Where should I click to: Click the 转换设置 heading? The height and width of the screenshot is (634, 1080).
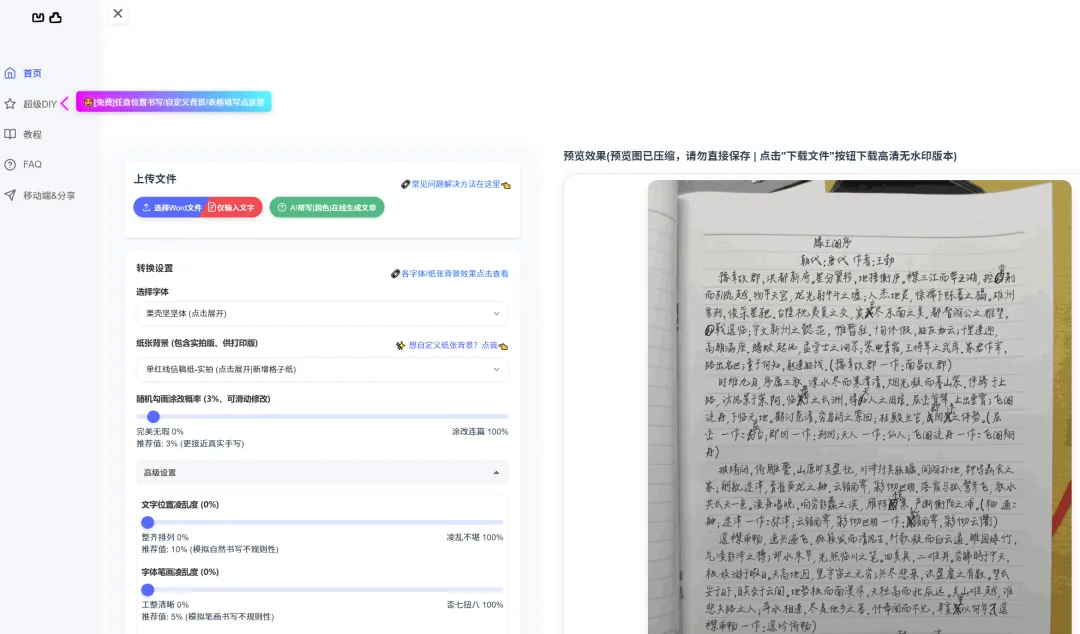[x=154, y=268]
